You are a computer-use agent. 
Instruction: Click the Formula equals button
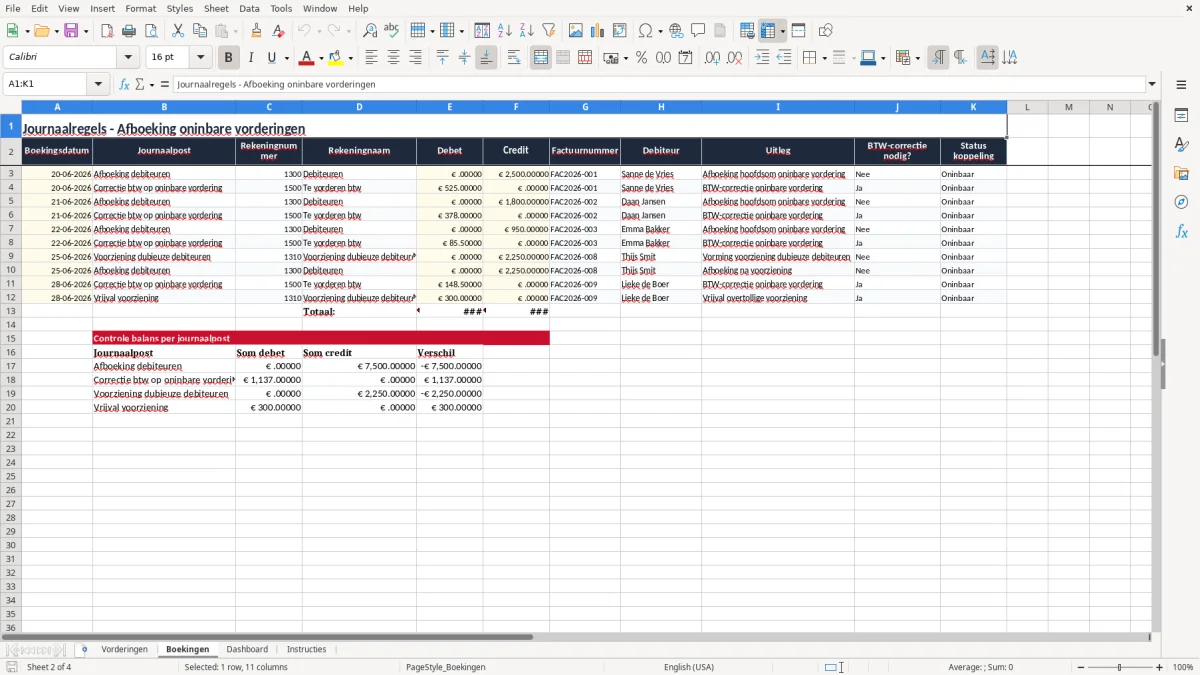pos(165,84)
